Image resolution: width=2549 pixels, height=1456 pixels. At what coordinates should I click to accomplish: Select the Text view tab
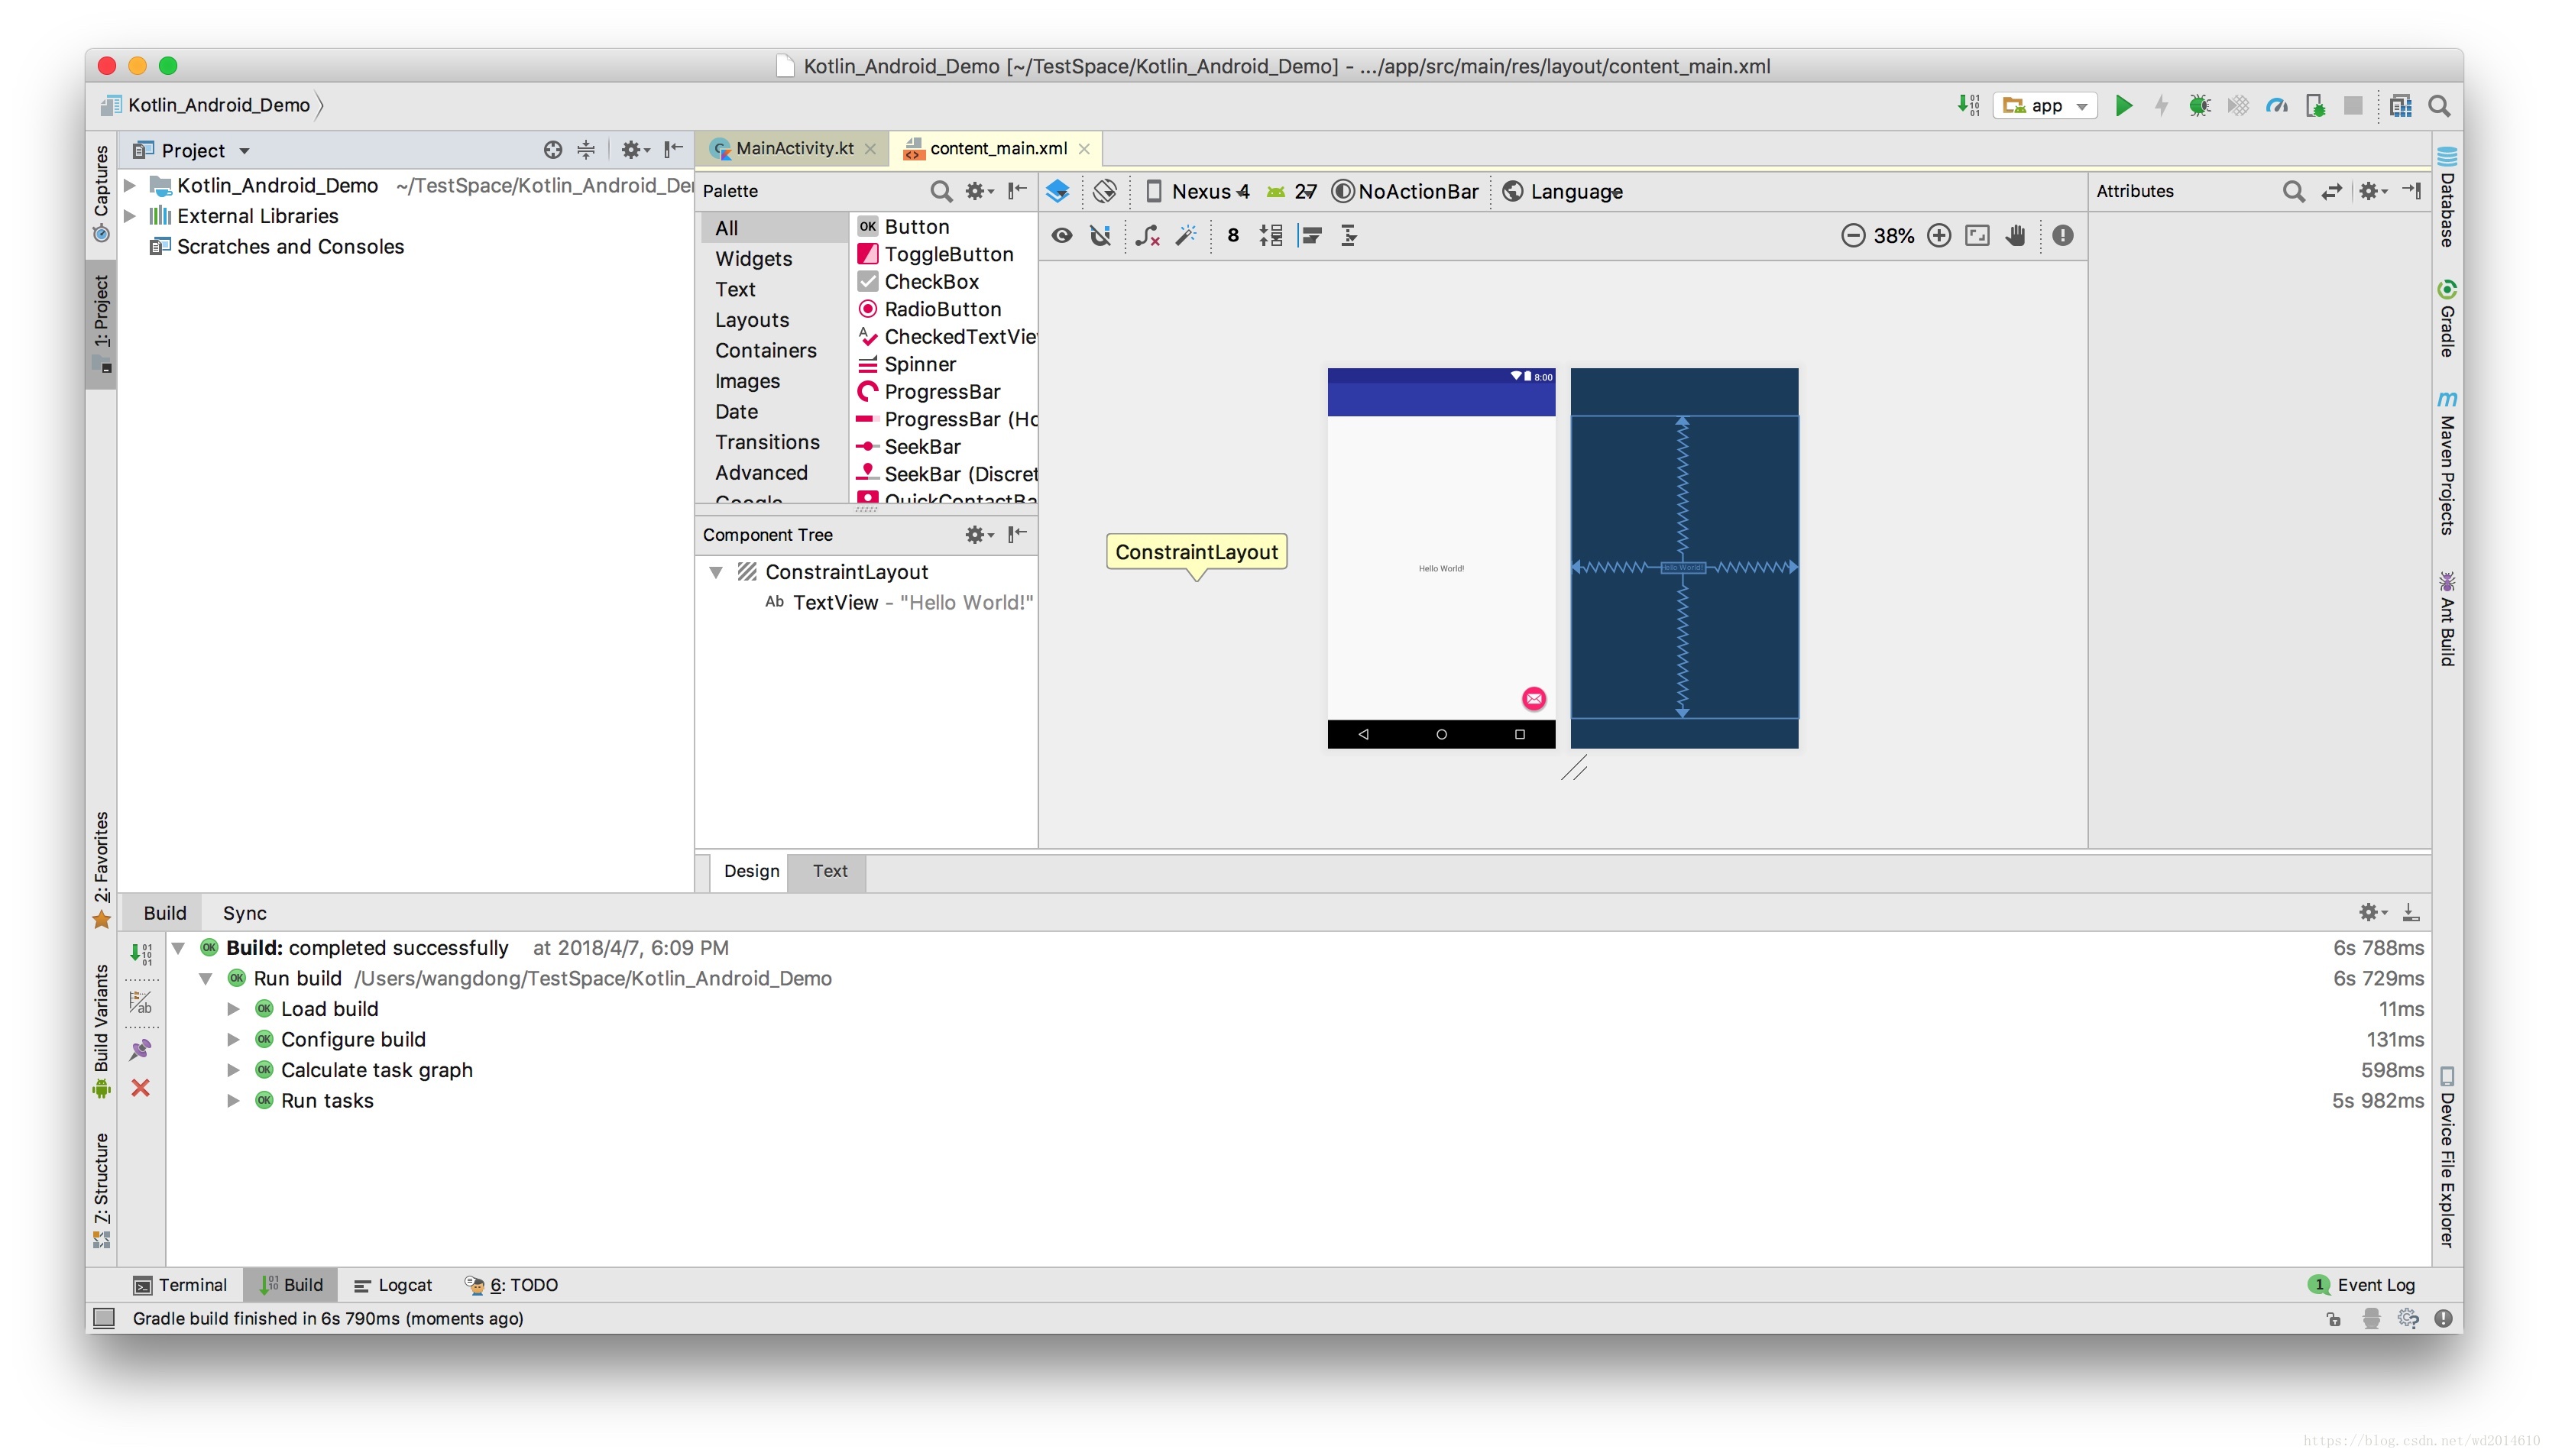(828, 872)
